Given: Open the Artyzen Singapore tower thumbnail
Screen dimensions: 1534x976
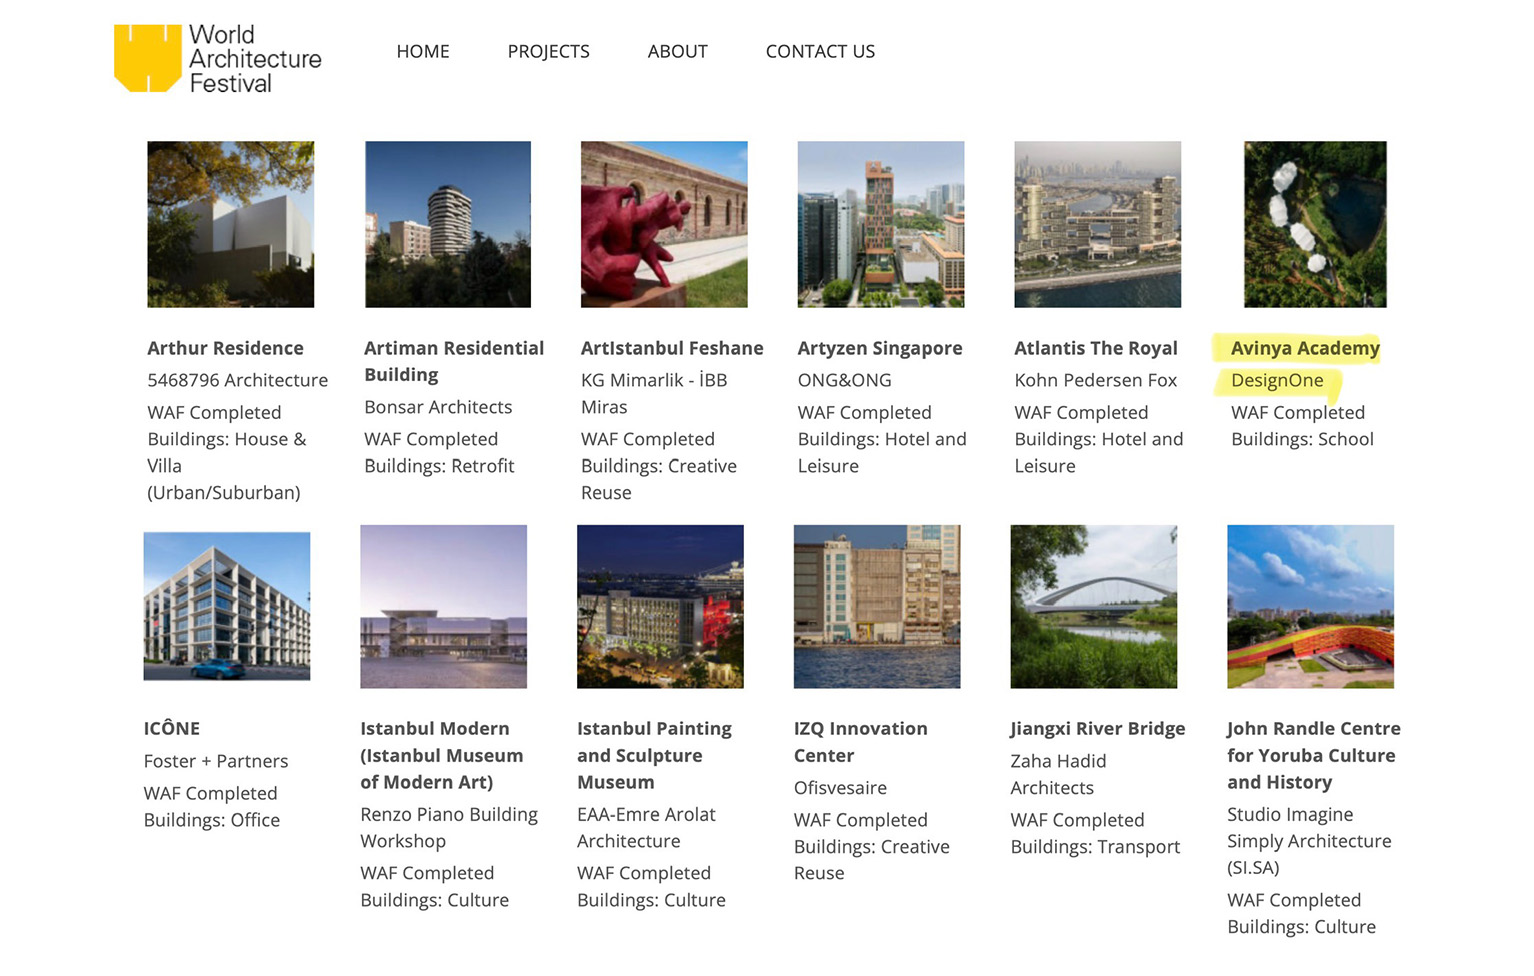Looking at the screenshot, I should click(880, 224).
